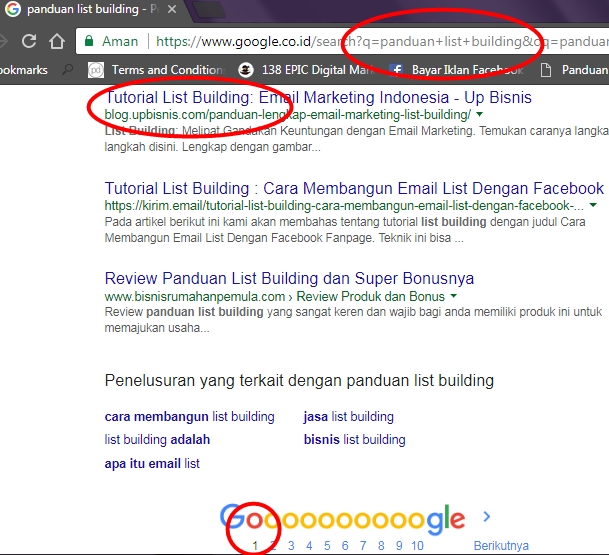
Task: Open the 'Panduan' bookmark
Action: (x=585, y=70)
